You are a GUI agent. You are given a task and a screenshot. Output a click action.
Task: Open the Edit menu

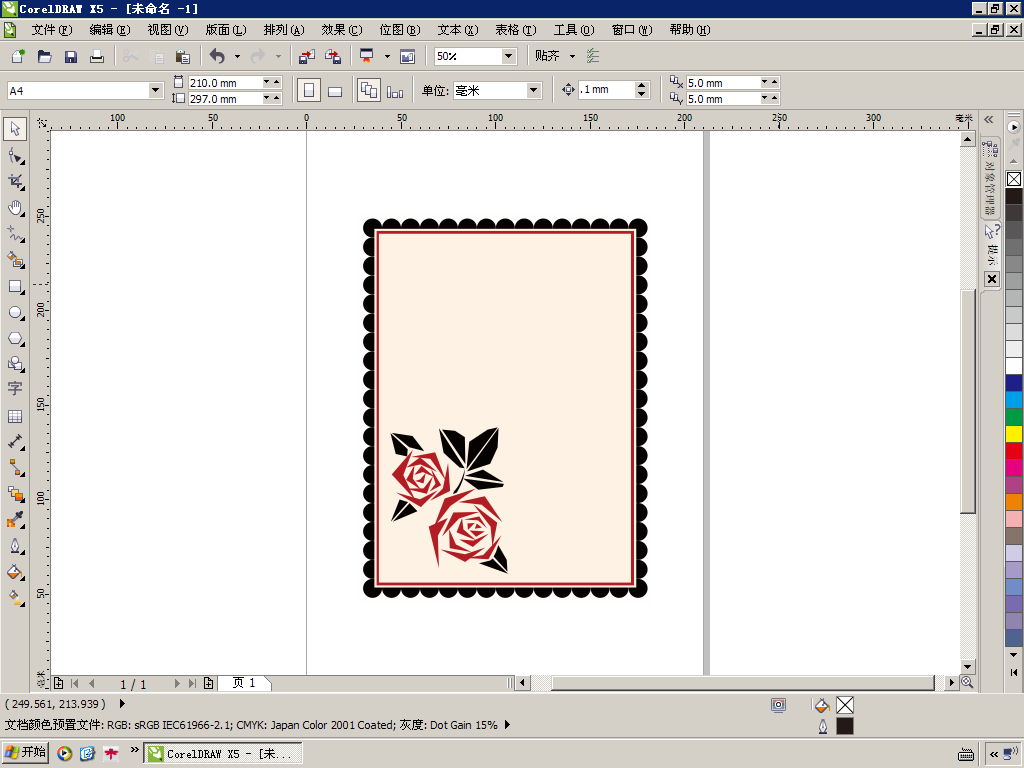tap(110, 30)
